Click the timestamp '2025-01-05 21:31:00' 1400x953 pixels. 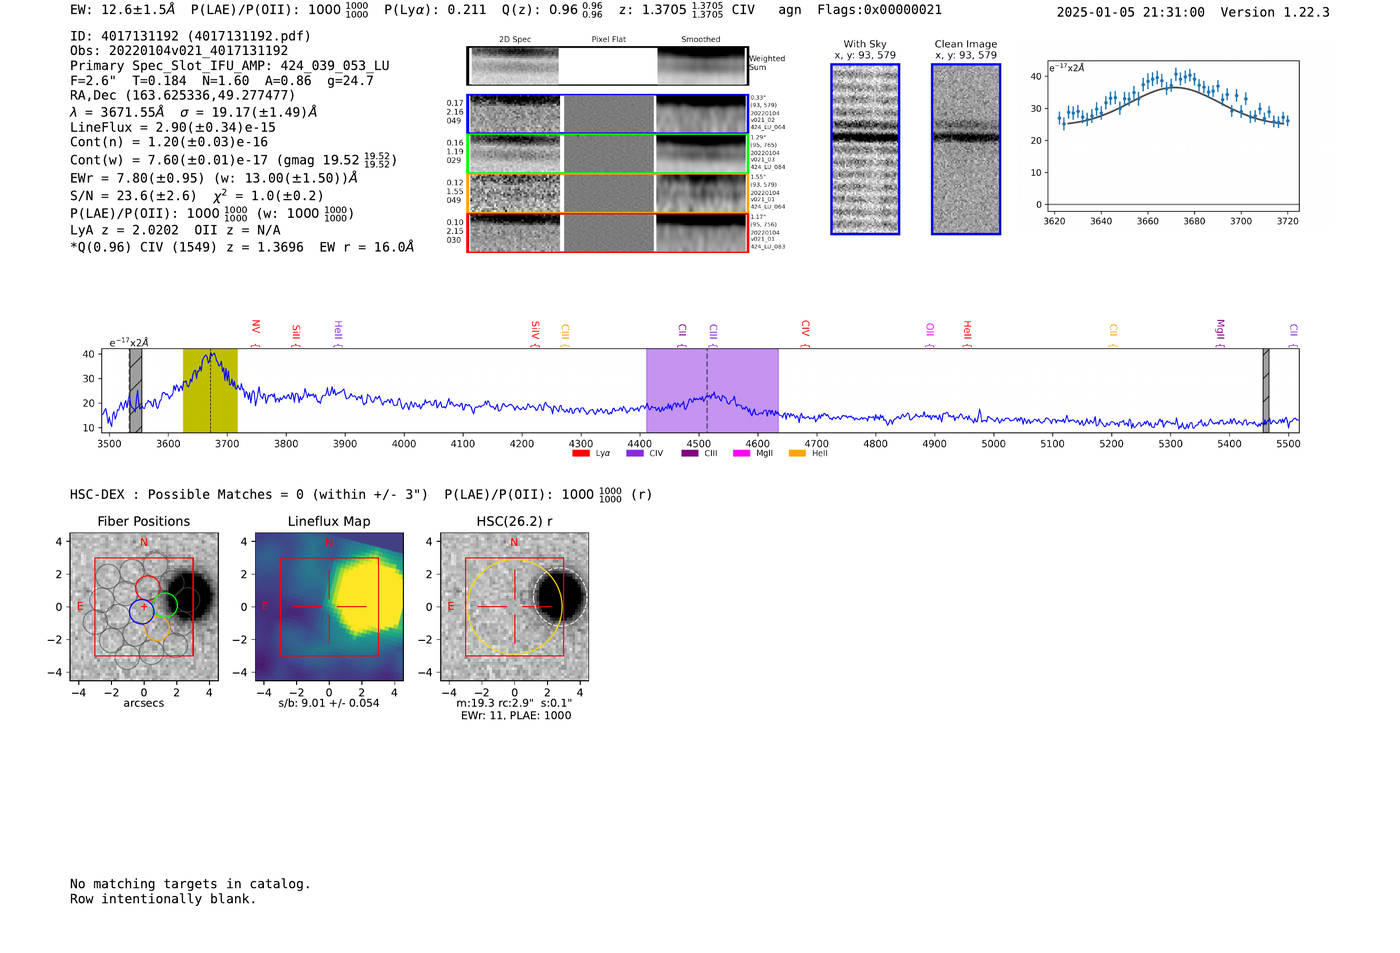coord(1131,13)
